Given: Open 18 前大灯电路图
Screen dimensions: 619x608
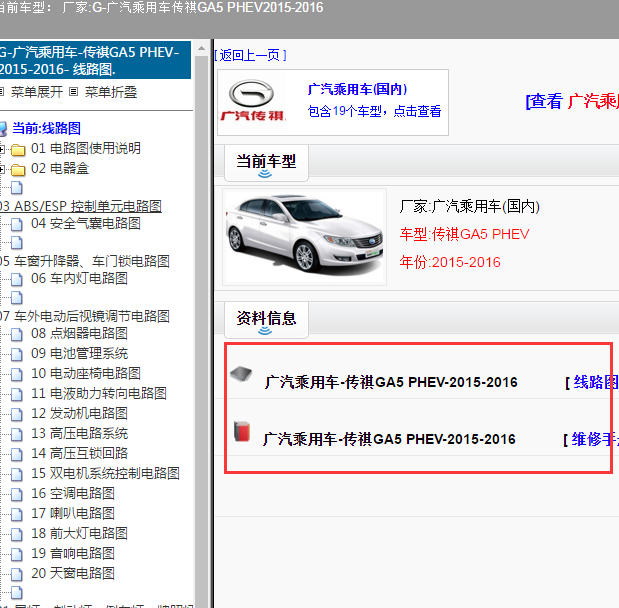Looking at the screenshot, I should [79, 533].
